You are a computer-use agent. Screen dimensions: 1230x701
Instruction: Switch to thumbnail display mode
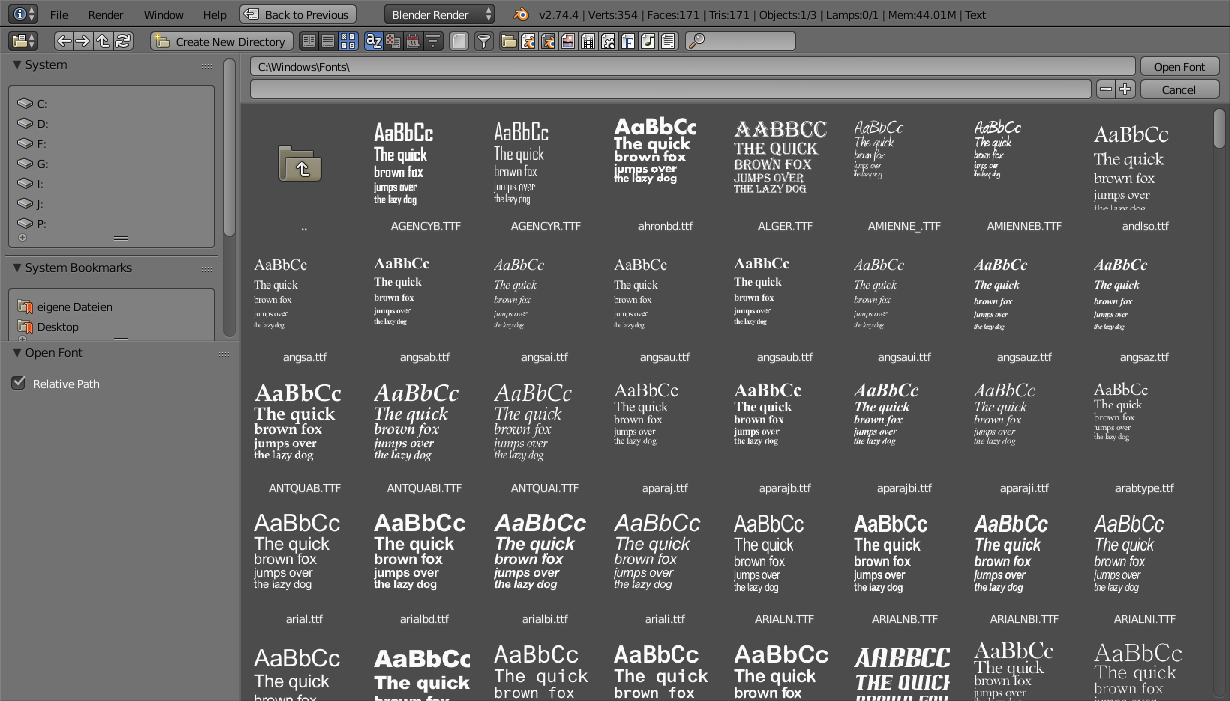348,41
